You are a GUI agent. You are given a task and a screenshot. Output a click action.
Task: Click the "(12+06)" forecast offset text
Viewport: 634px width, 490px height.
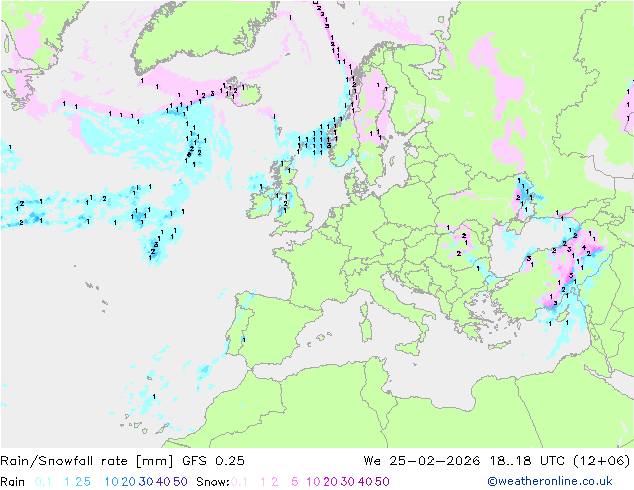(x=602, y=461)
